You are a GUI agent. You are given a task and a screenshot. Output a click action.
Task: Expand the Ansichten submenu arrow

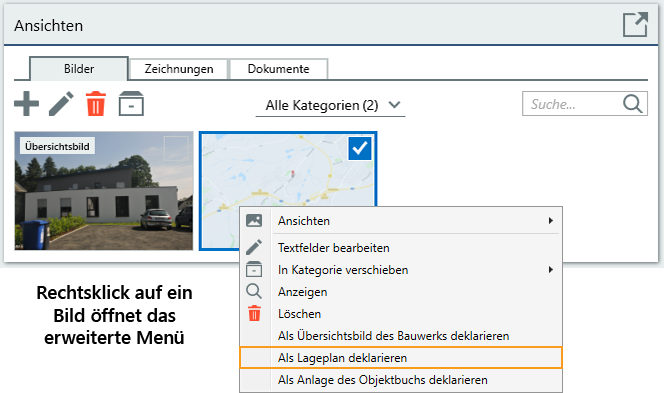[551, 221]
